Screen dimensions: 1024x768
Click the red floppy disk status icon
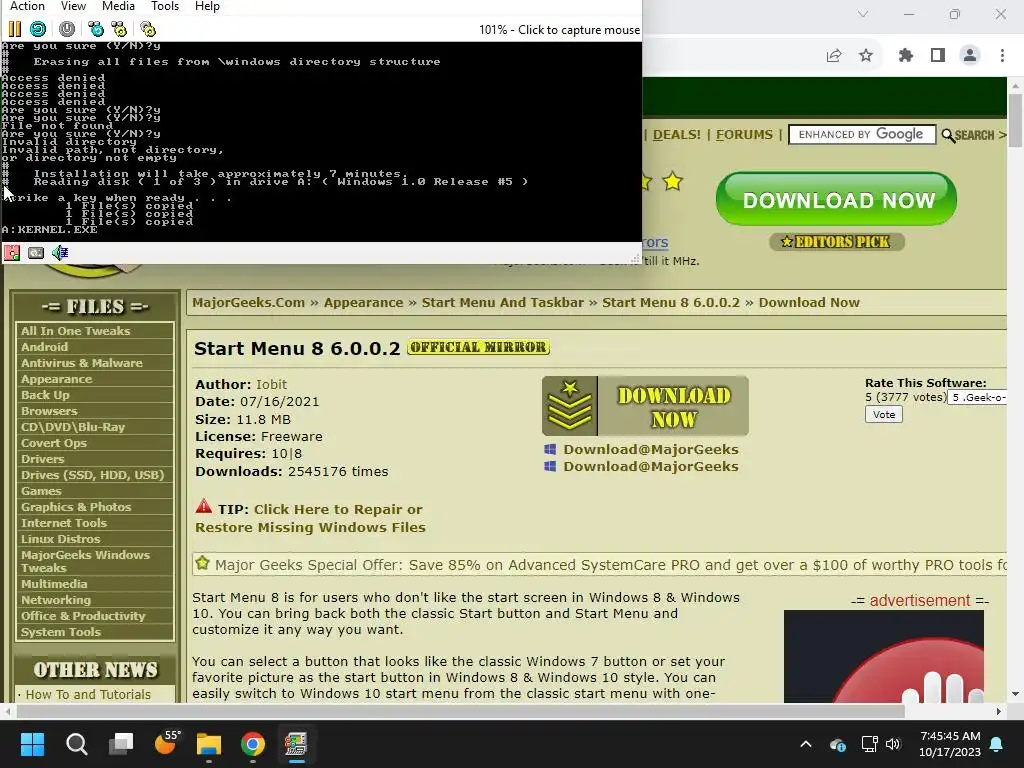point(12,253)
